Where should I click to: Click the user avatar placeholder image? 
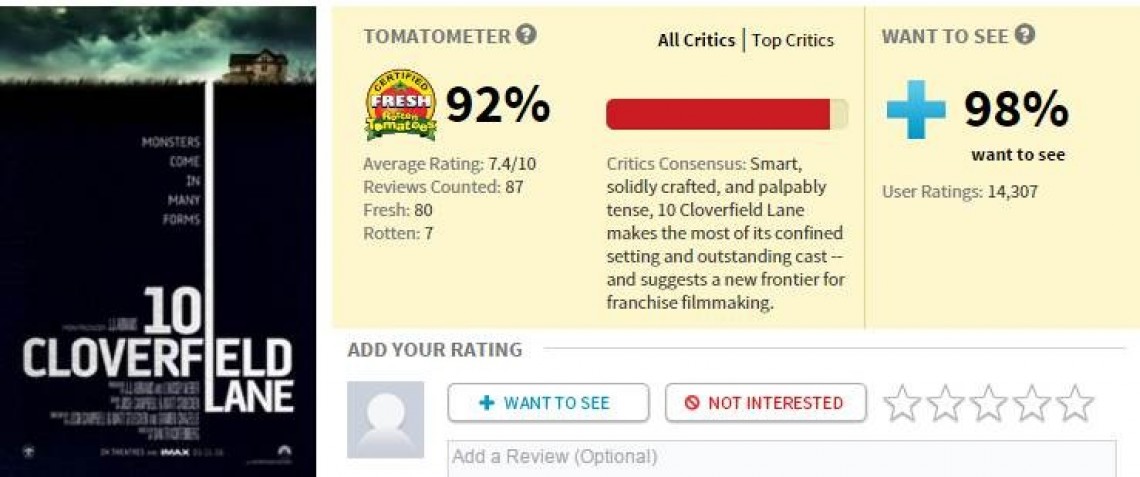[385, 419]
